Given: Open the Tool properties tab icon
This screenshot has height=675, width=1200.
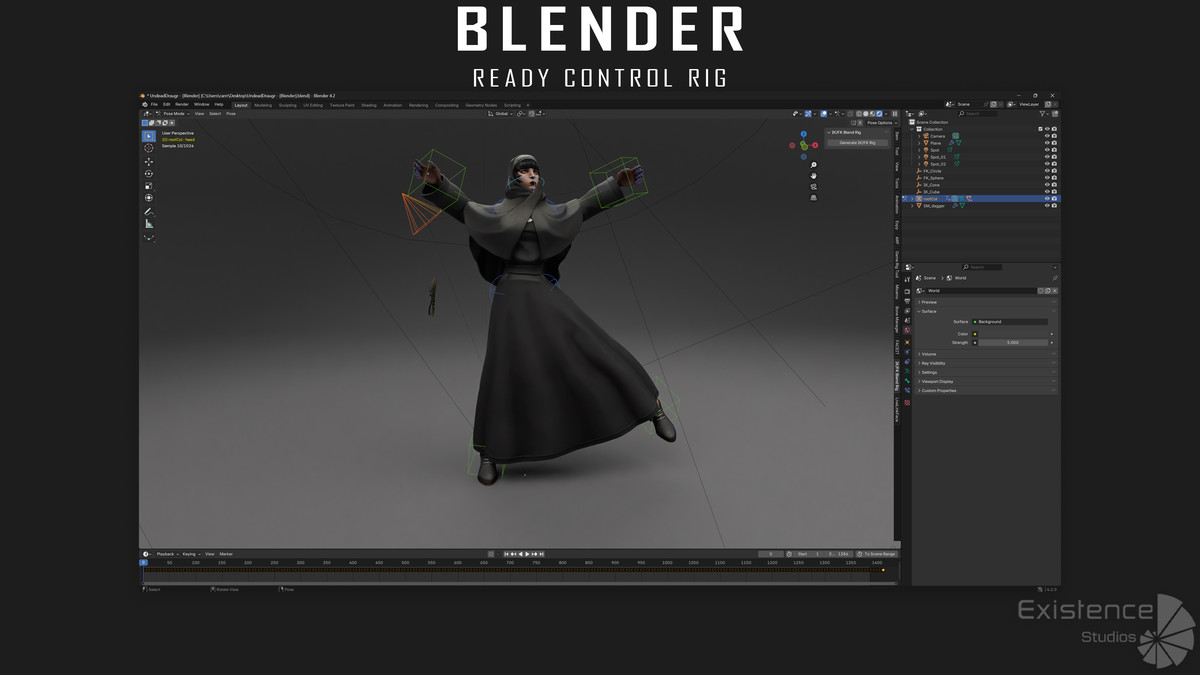Looking at the screenshot, I should (907, 279).
